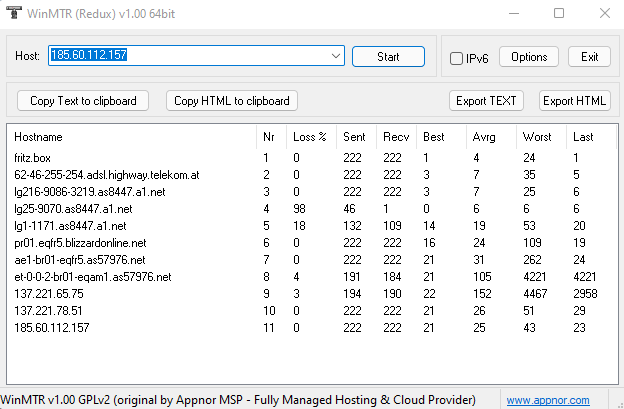Click Export TEXT button
624x409 pixels.
pos(486,101)
